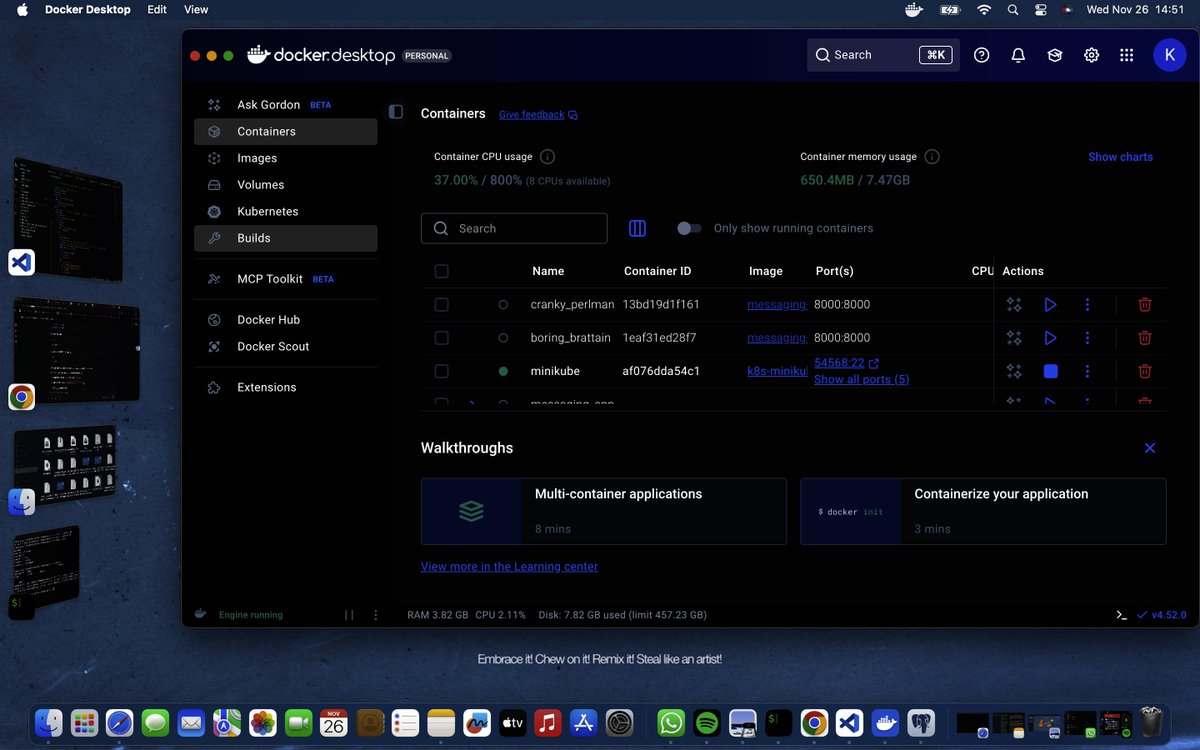Viewport: 1200px width, 750px height.
Task: Focus the containers Search field
Action: pyautogui.click(x=514, y=228)
